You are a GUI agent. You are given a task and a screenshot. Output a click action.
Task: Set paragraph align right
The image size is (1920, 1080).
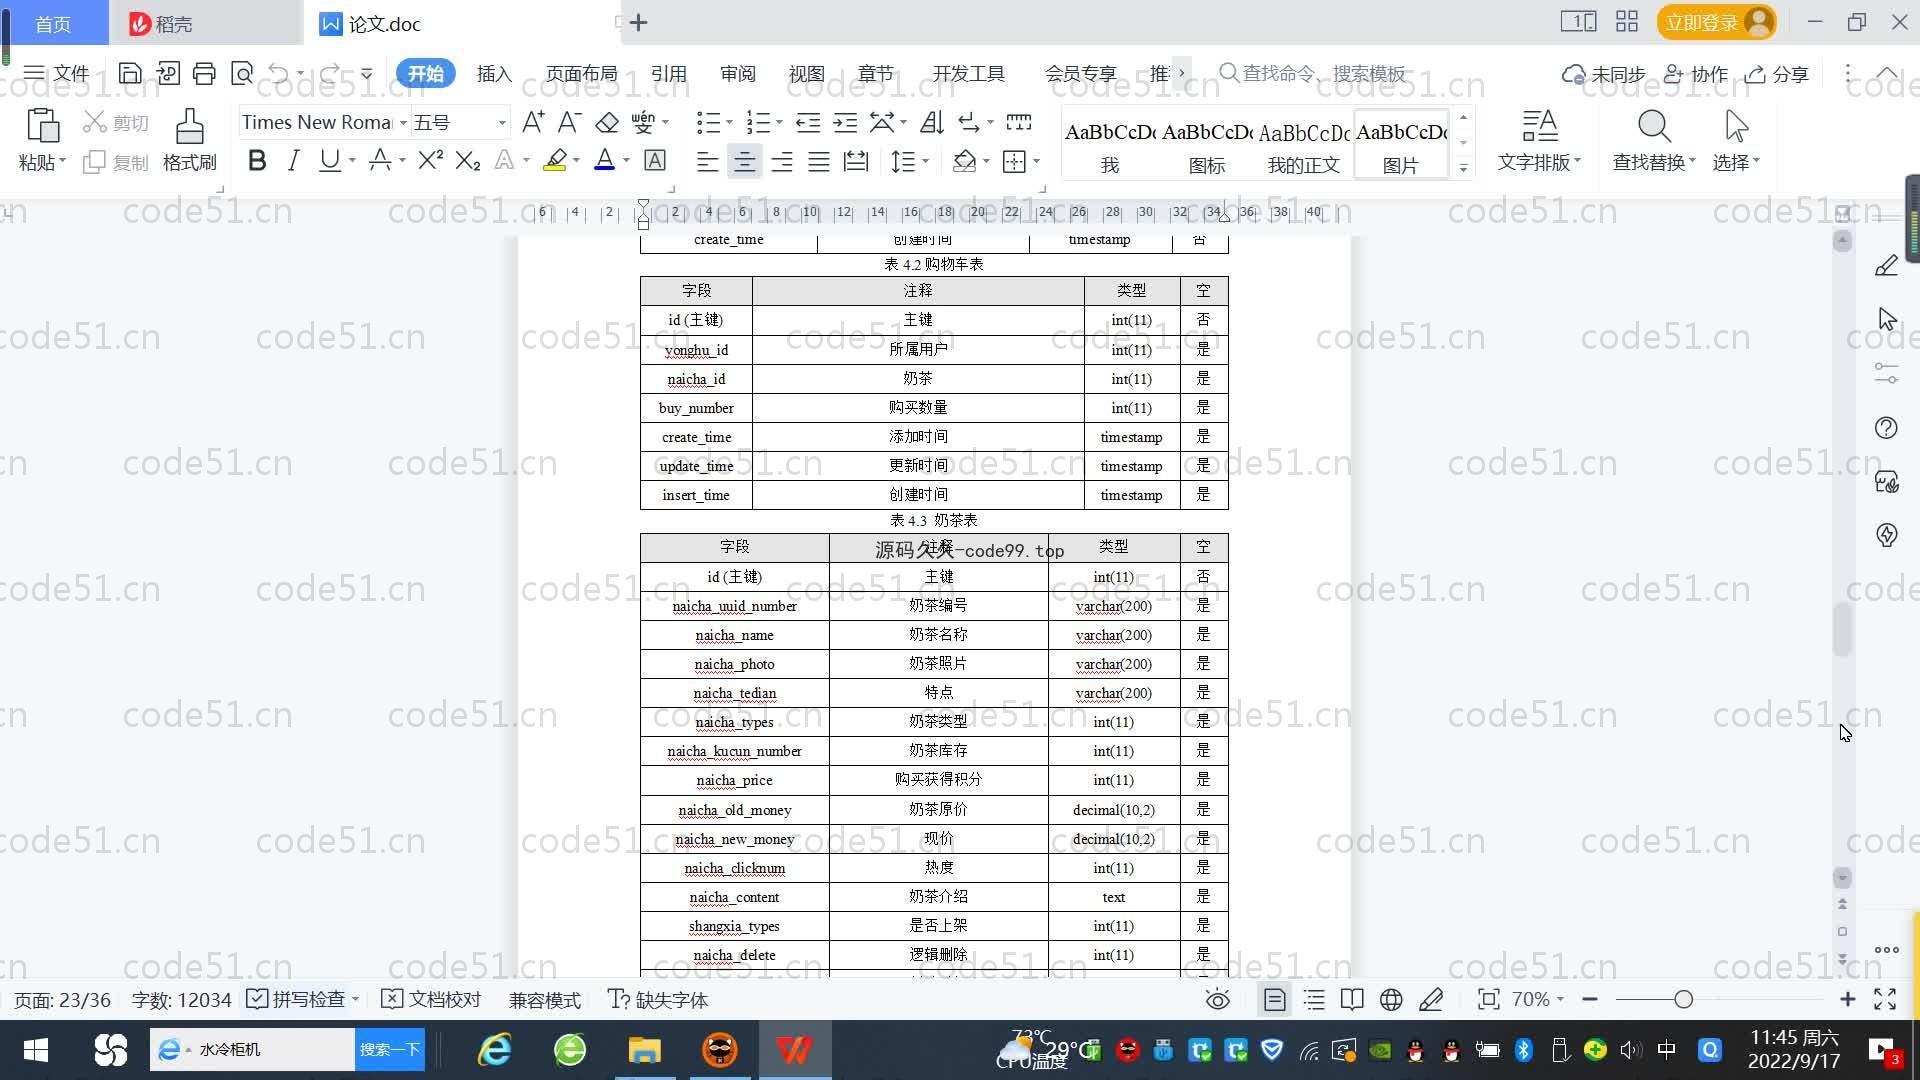pos(782,161)
